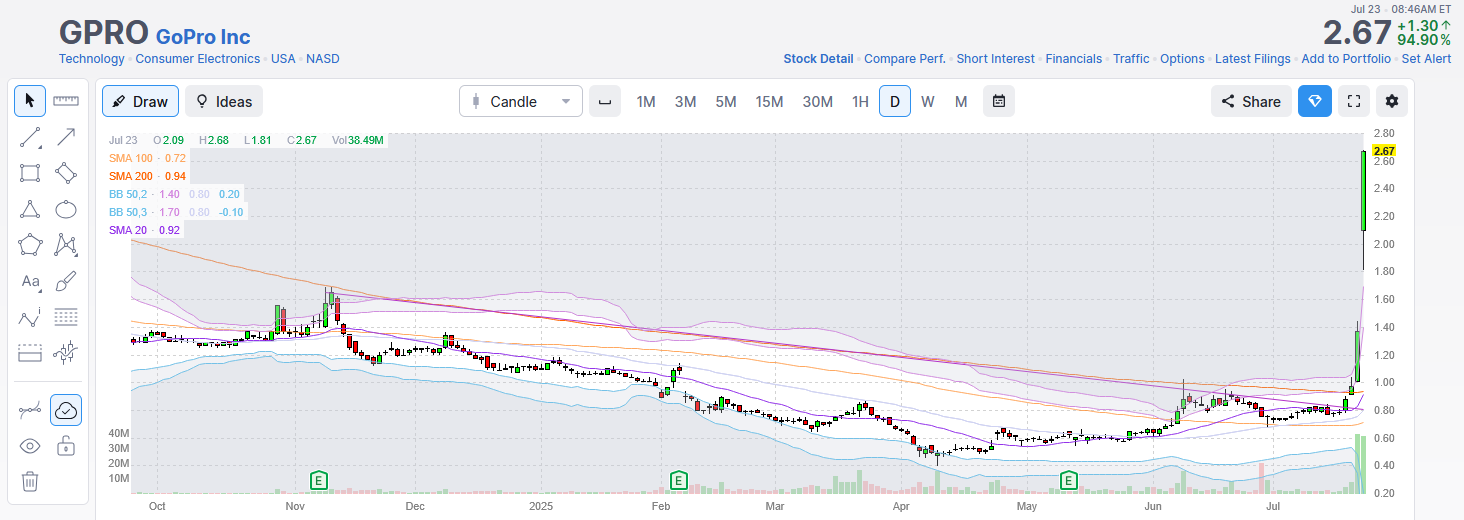Switch to 30M timeframe
Image resolution: width=1464 pixels, height=520 pixels.
point(817,101)
